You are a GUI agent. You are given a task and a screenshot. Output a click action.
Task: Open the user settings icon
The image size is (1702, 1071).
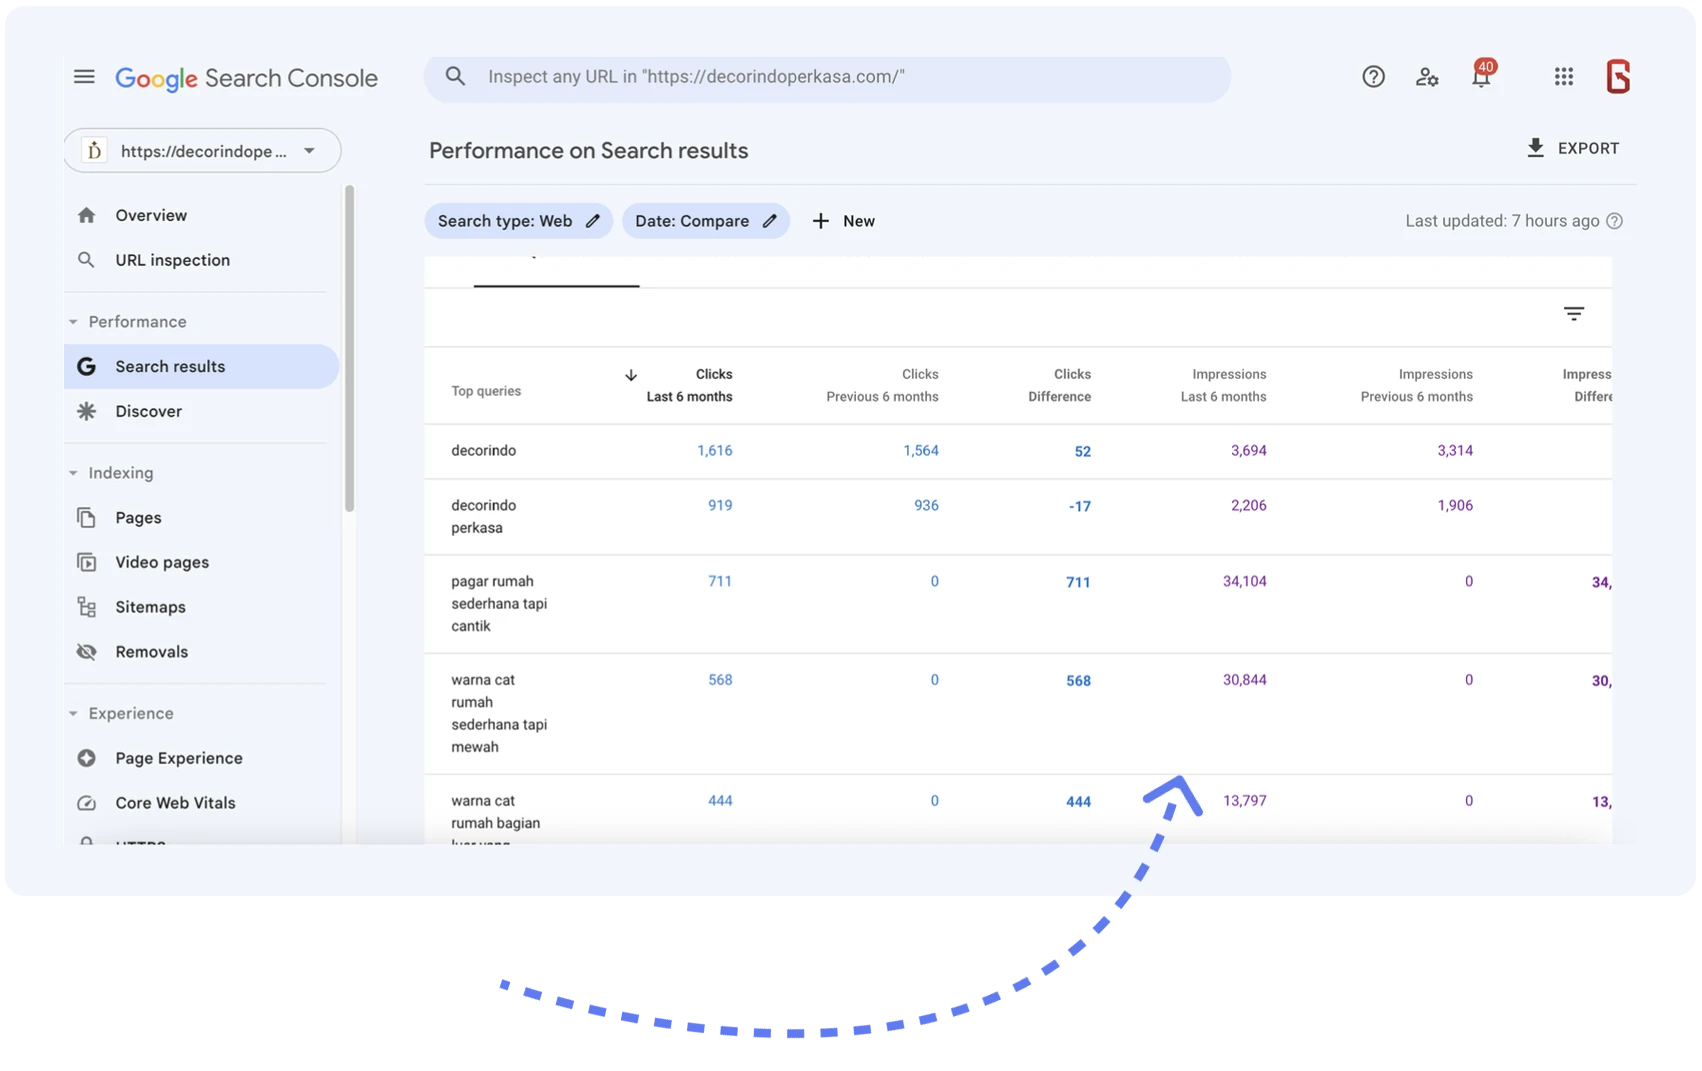click(1427, 77)
